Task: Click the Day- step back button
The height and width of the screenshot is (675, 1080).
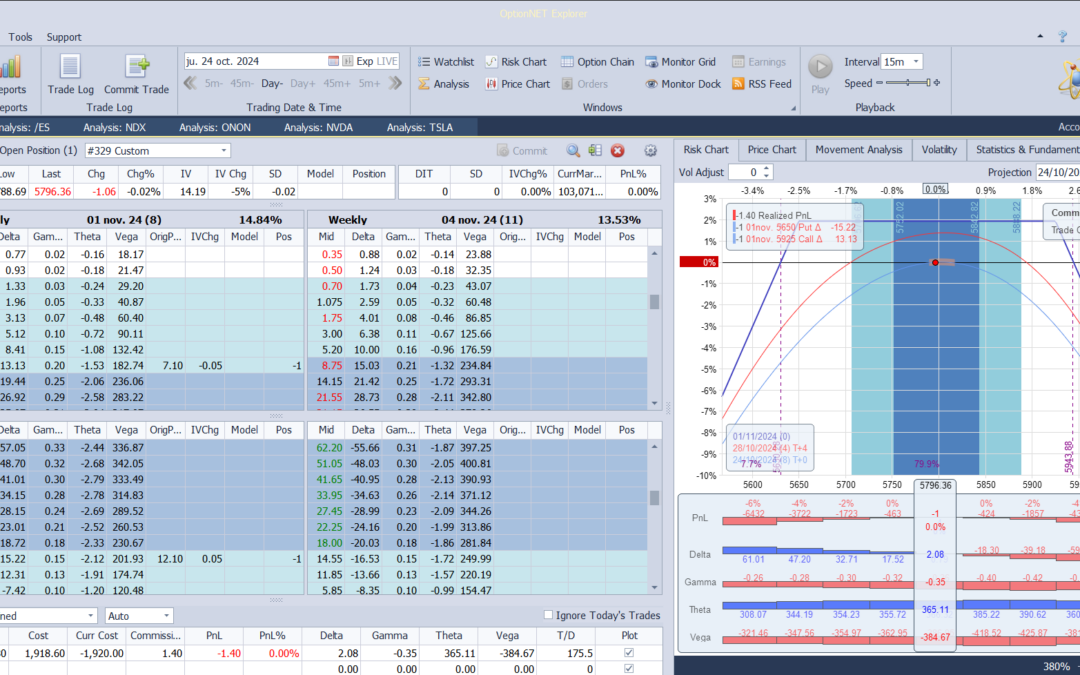Action: [x=272, y=83]
